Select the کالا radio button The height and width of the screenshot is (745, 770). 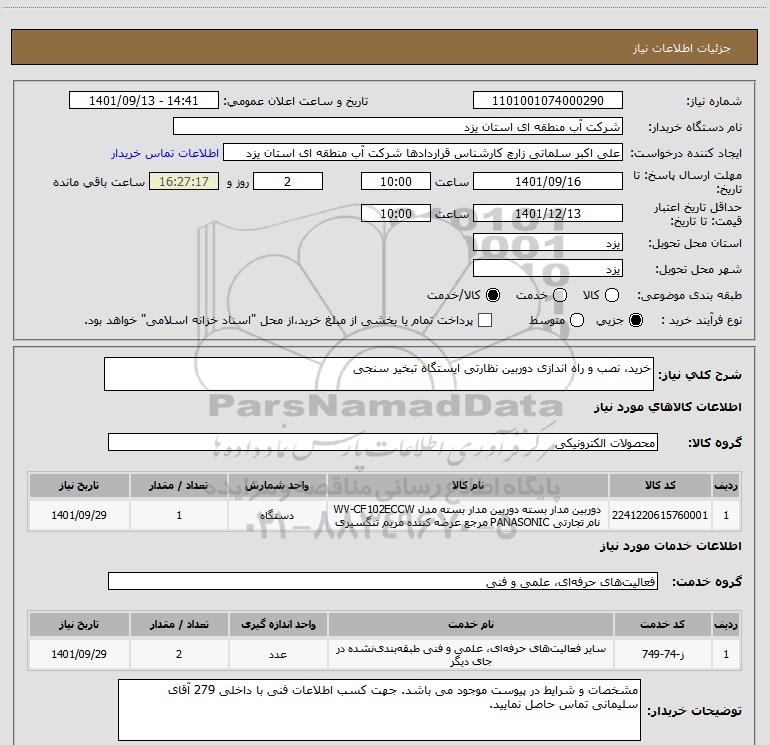(x=612, y=295)
